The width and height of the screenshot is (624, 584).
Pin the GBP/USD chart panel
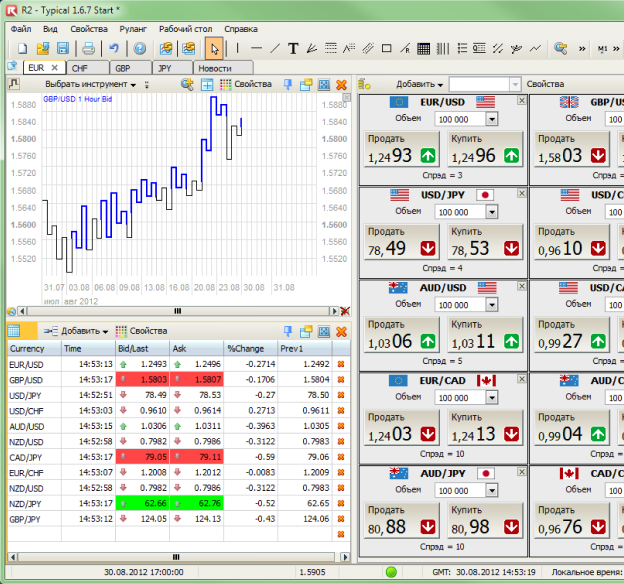[x=288, y=84]
